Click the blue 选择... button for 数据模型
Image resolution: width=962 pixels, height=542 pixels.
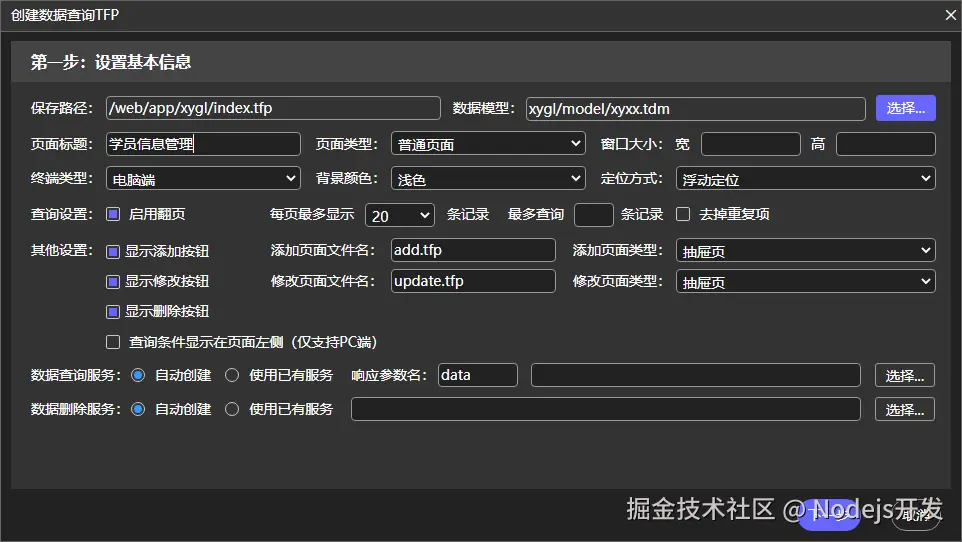(906, 108)
